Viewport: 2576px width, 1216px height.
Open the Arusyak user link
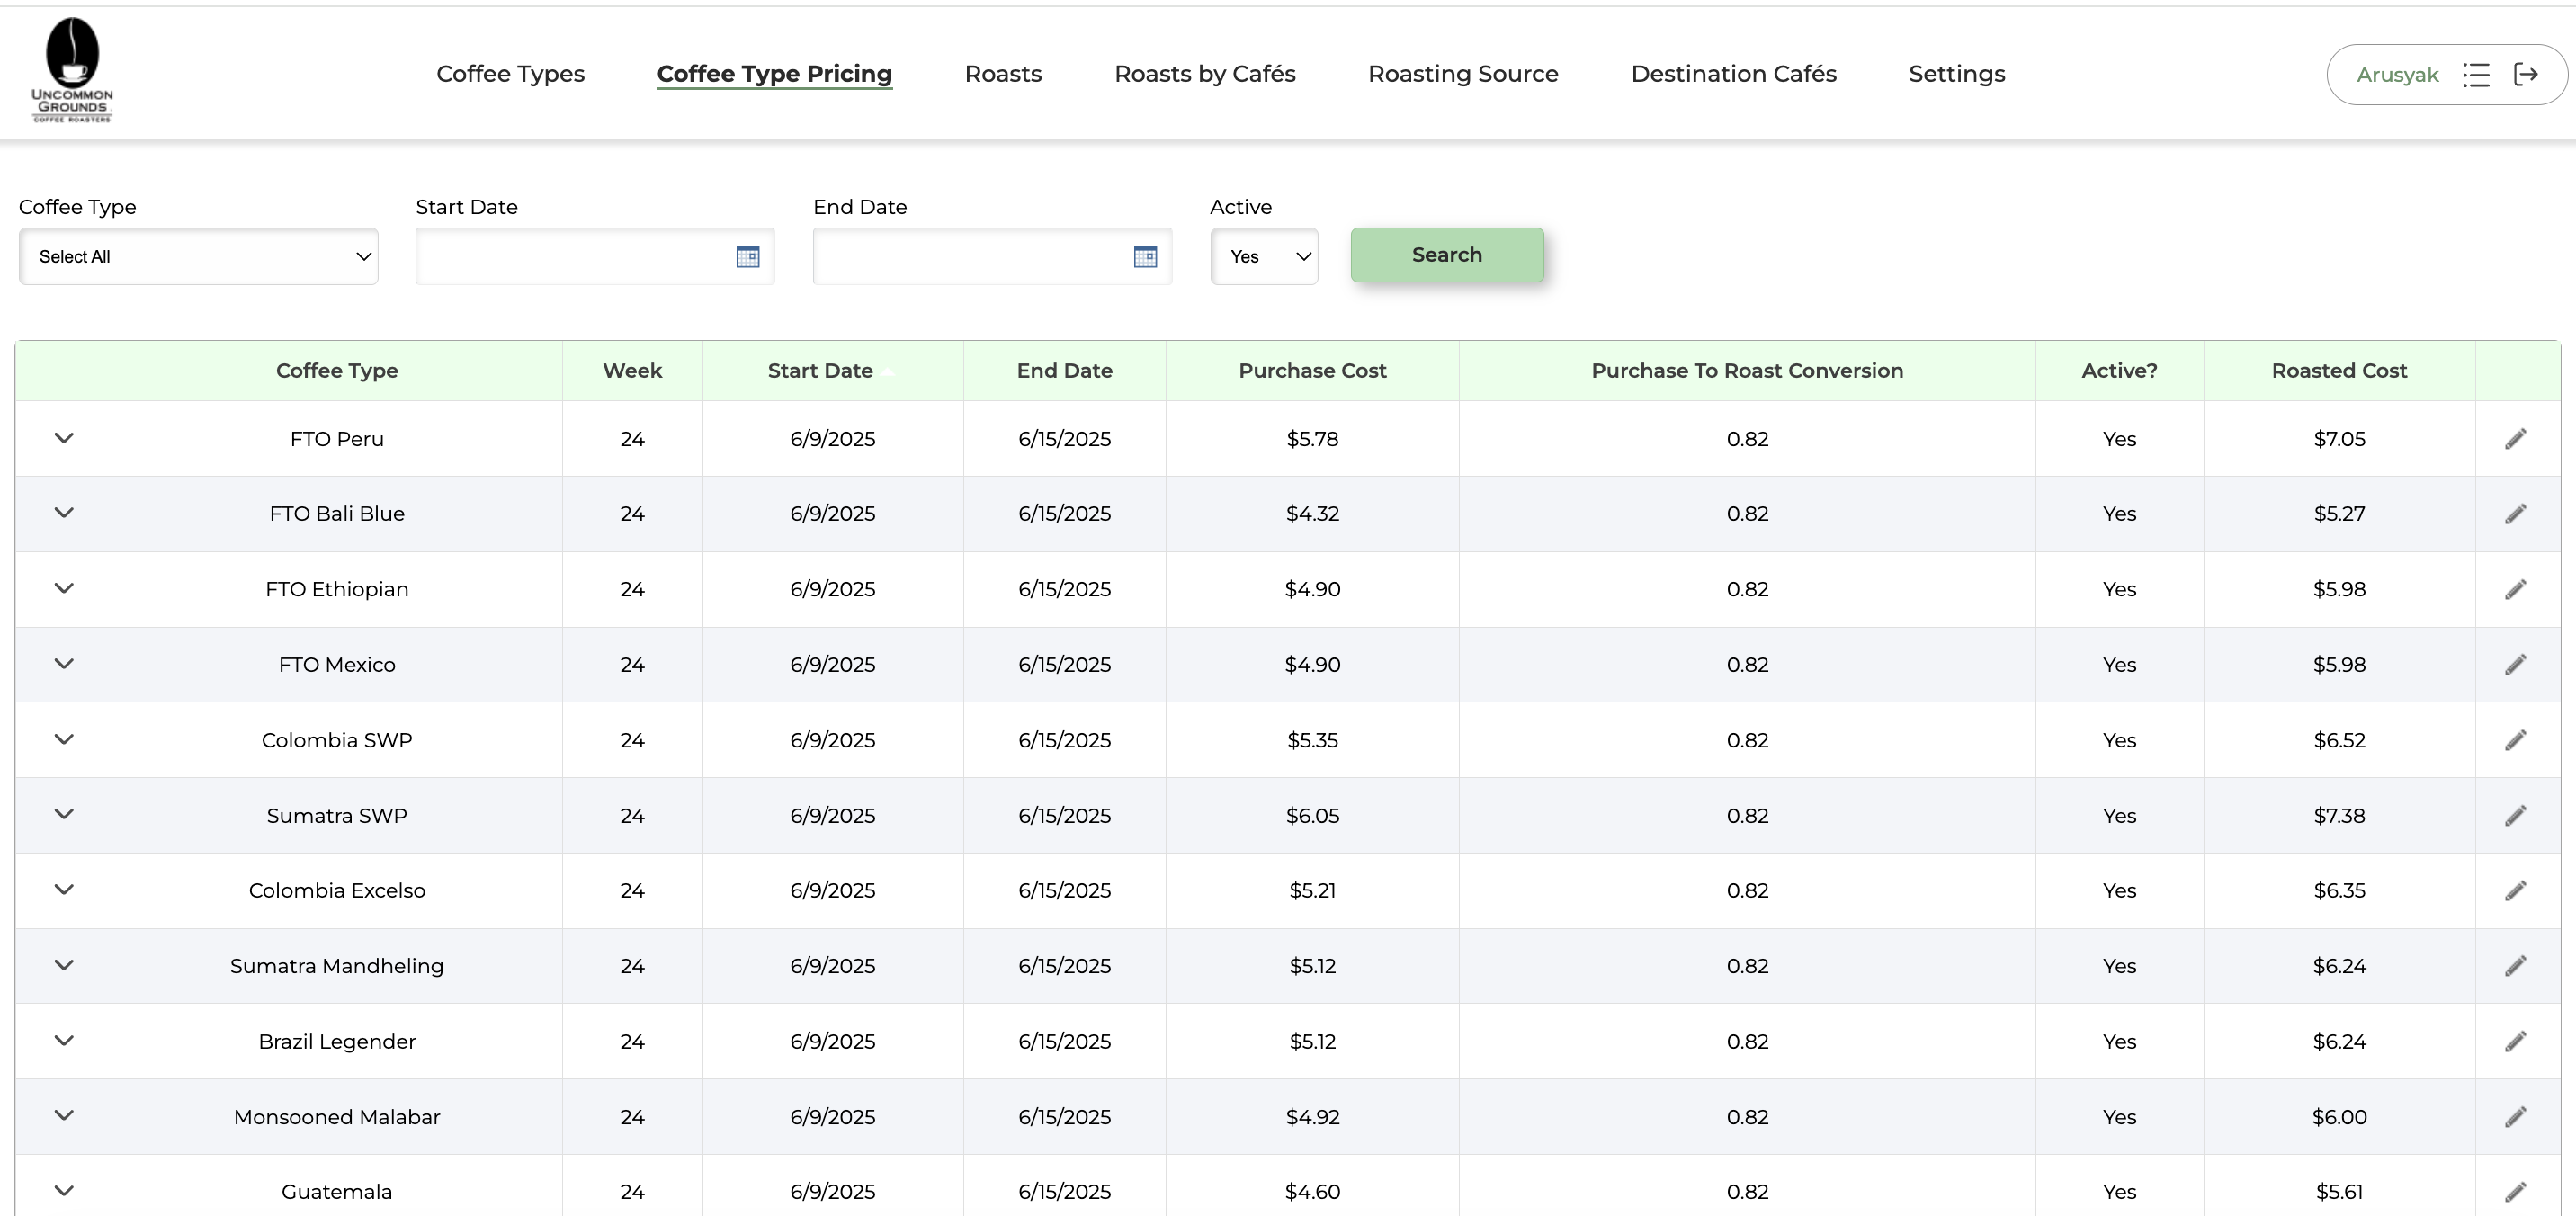click(2398, 74)
